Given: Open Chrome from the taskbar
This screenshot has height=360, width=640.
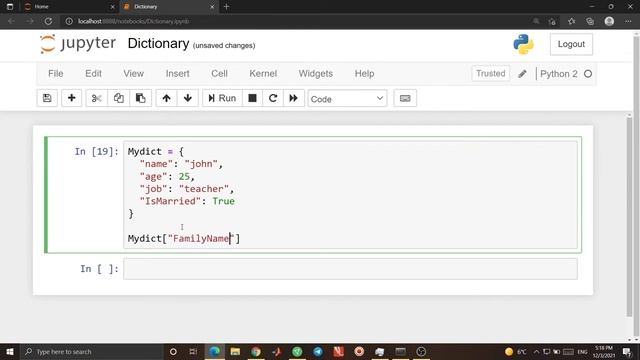Looking at the screenshot, I should pos(256,351).
